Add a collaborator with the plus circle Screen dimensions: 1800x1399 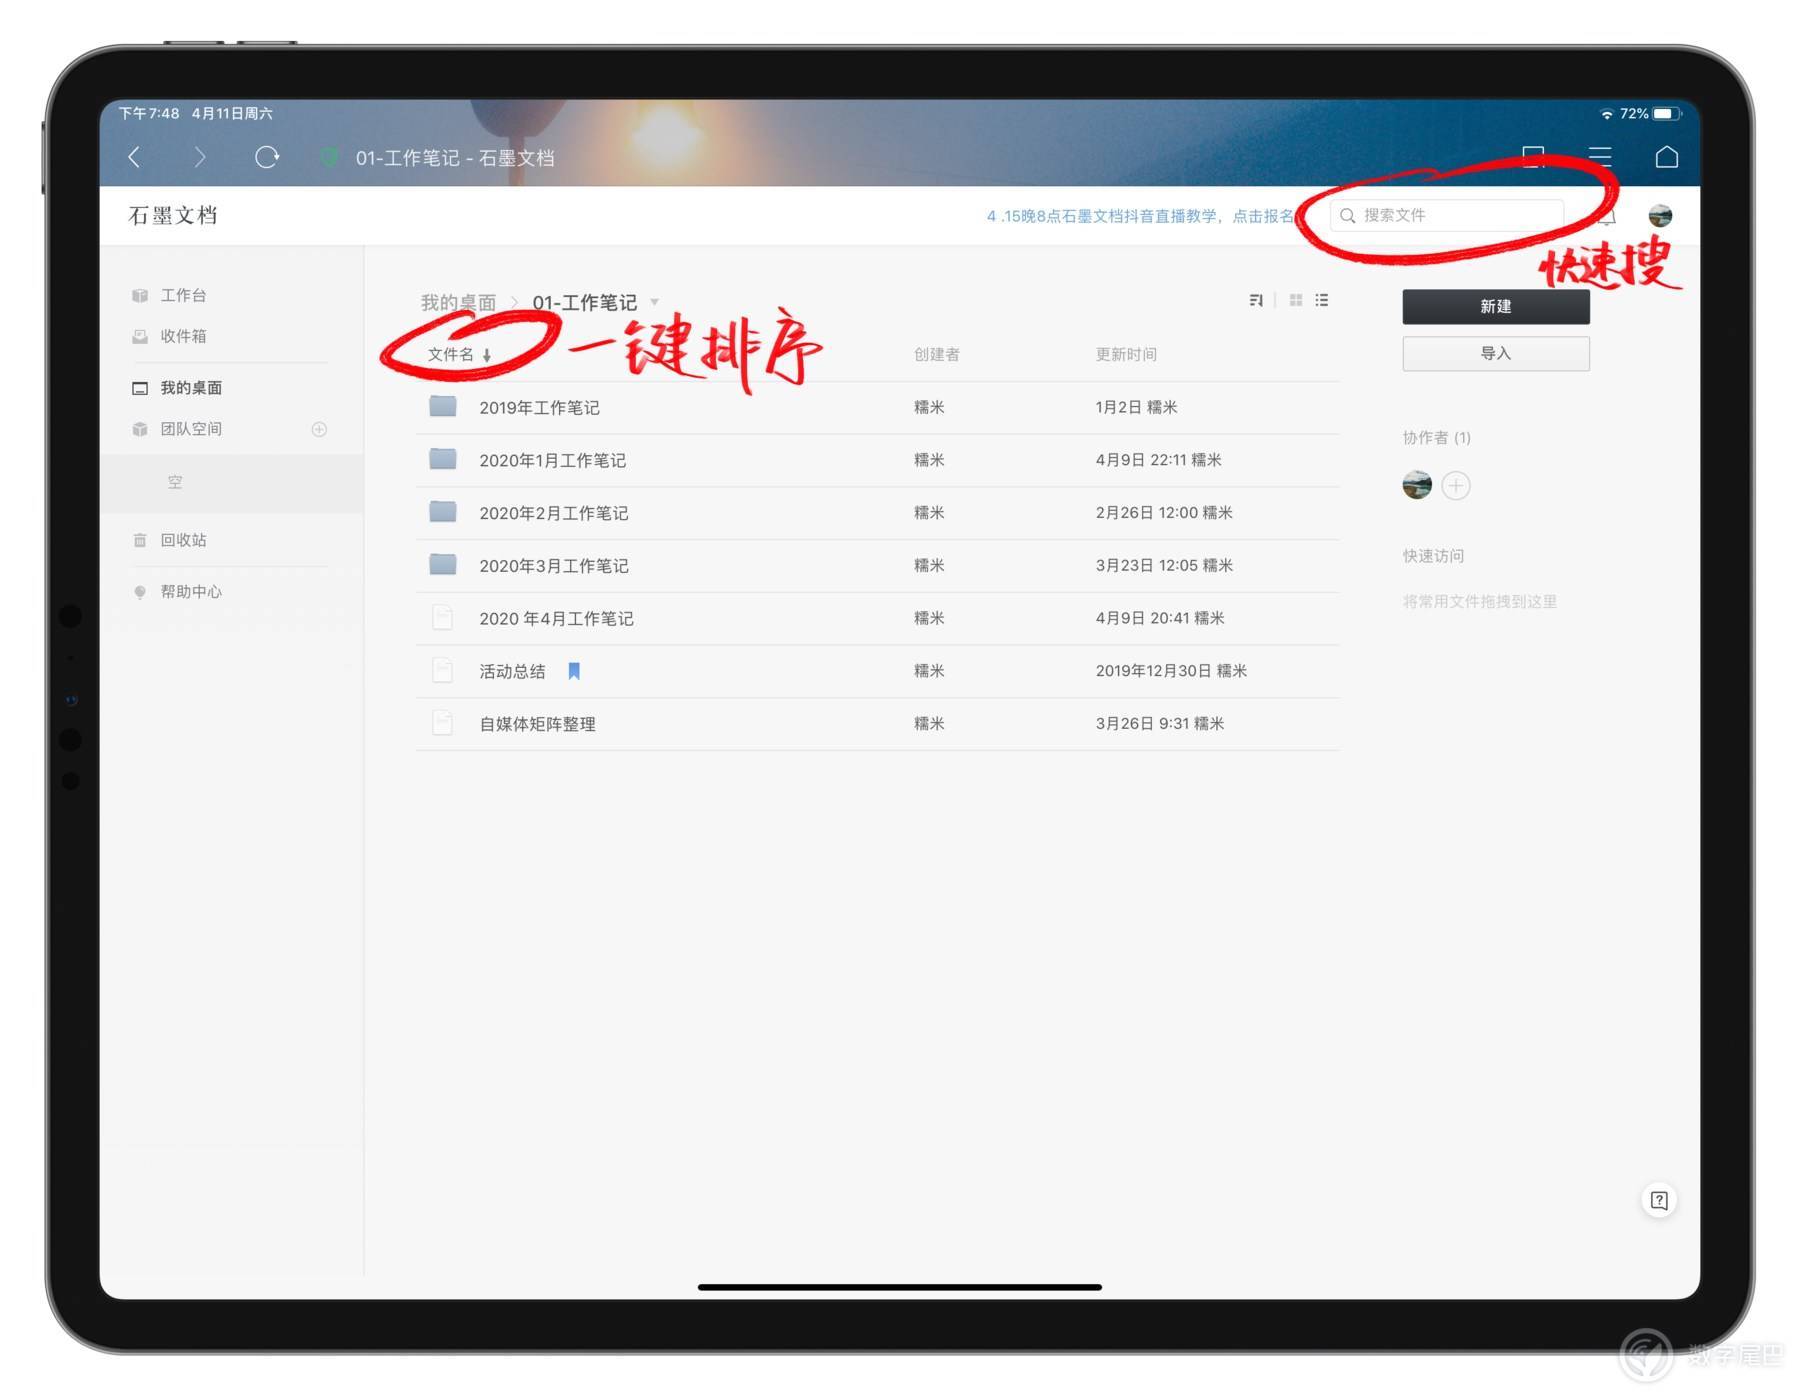(x=1456, y=486)
